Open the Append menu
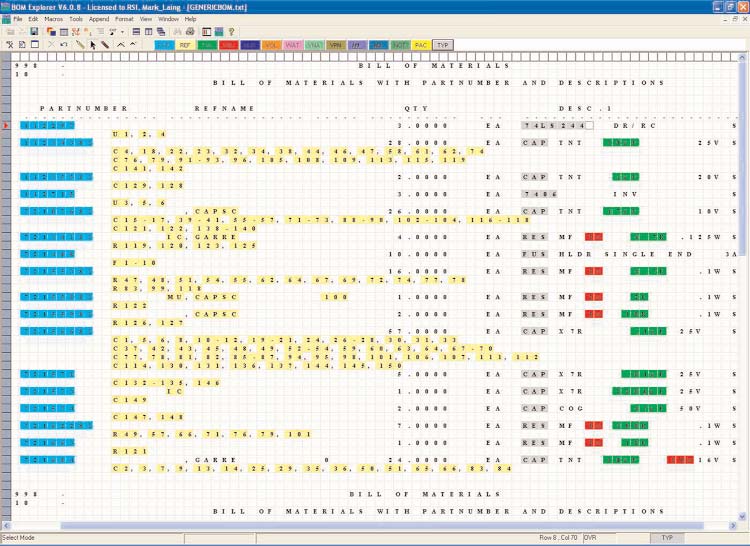 [99, 19]
